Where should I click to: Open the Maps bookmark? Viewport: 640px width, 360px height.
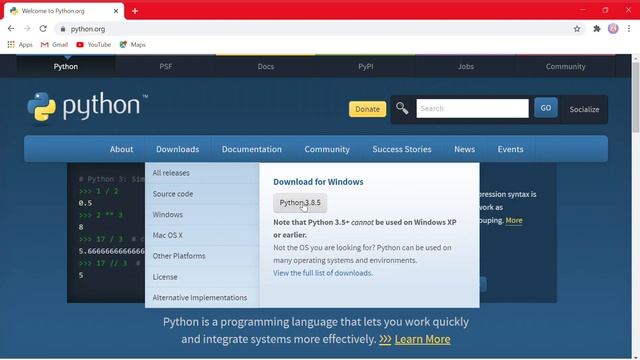133,44
